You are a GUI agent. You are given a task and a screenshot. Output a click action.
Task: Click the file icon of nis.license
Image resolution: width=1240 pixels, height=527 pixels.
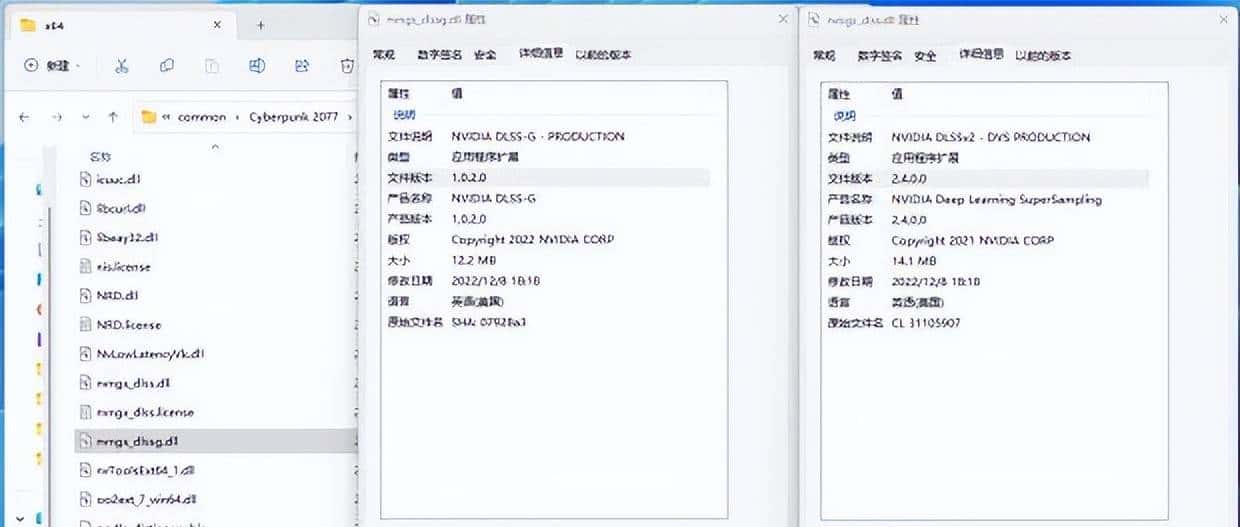(86, 267)
